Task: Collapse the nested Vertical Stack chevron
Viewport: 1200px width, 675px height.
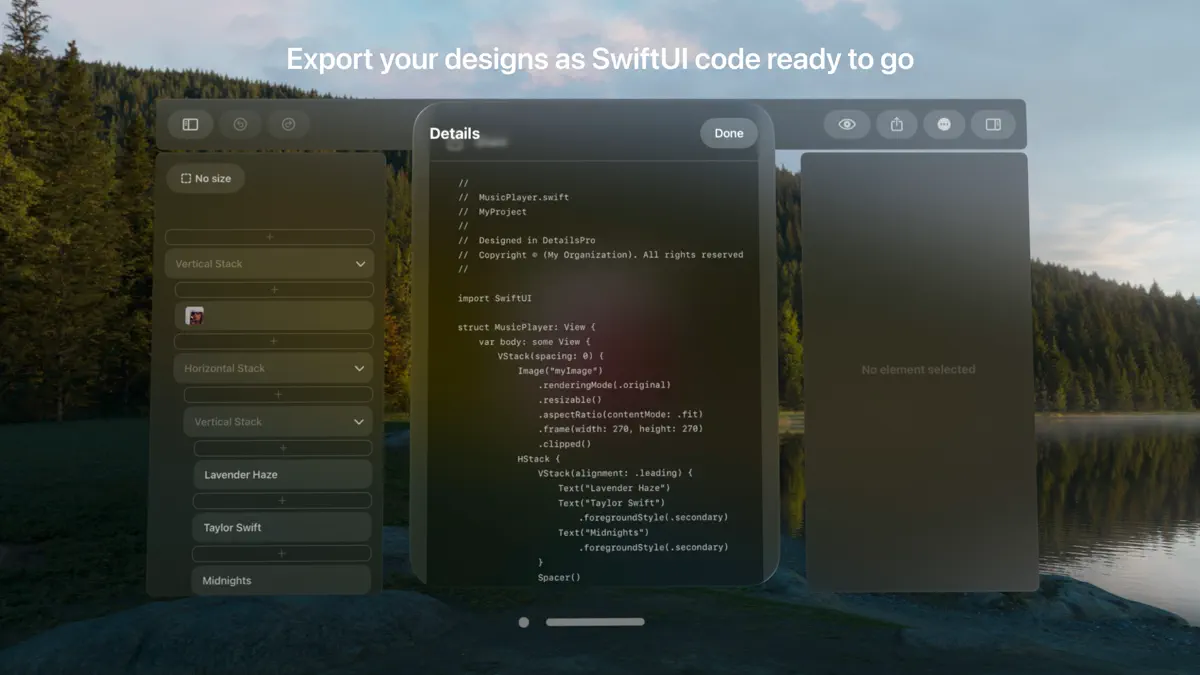Action: [x=359, y=421]
